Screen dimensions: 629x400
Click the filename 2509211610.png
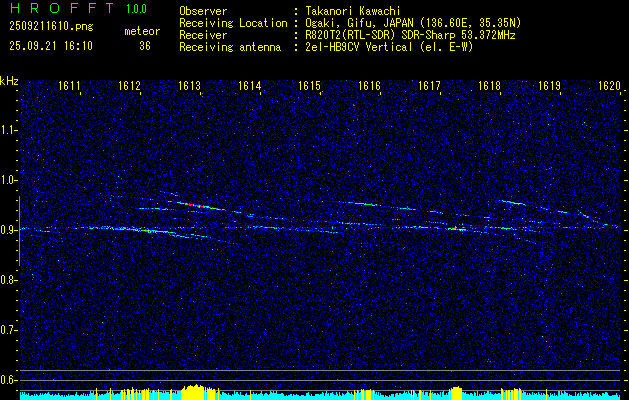tap(51, 27)
